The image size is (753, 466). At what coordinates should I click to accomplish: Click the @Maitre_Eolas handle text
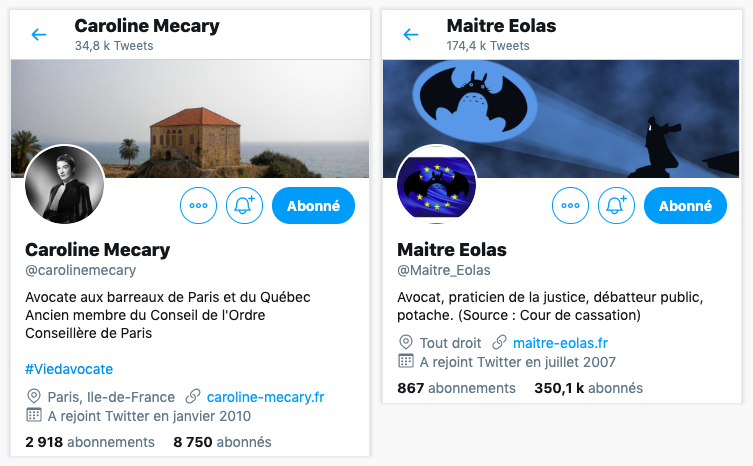[444, 270]
